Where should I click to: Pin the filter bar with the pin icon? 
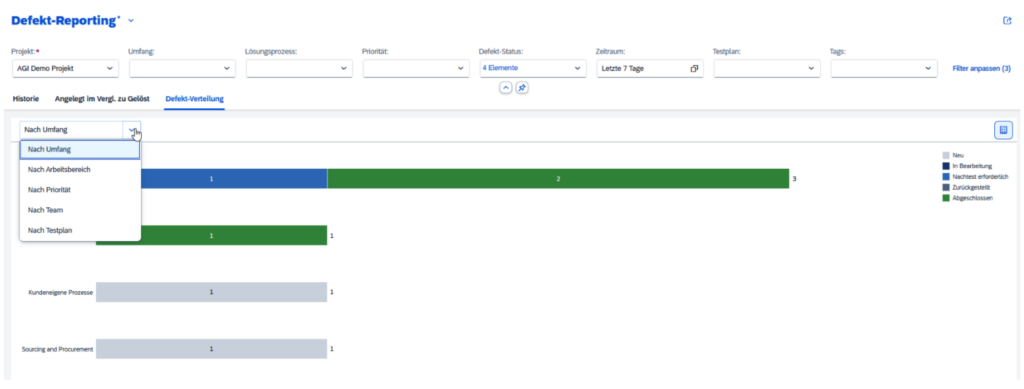point(522,87)
